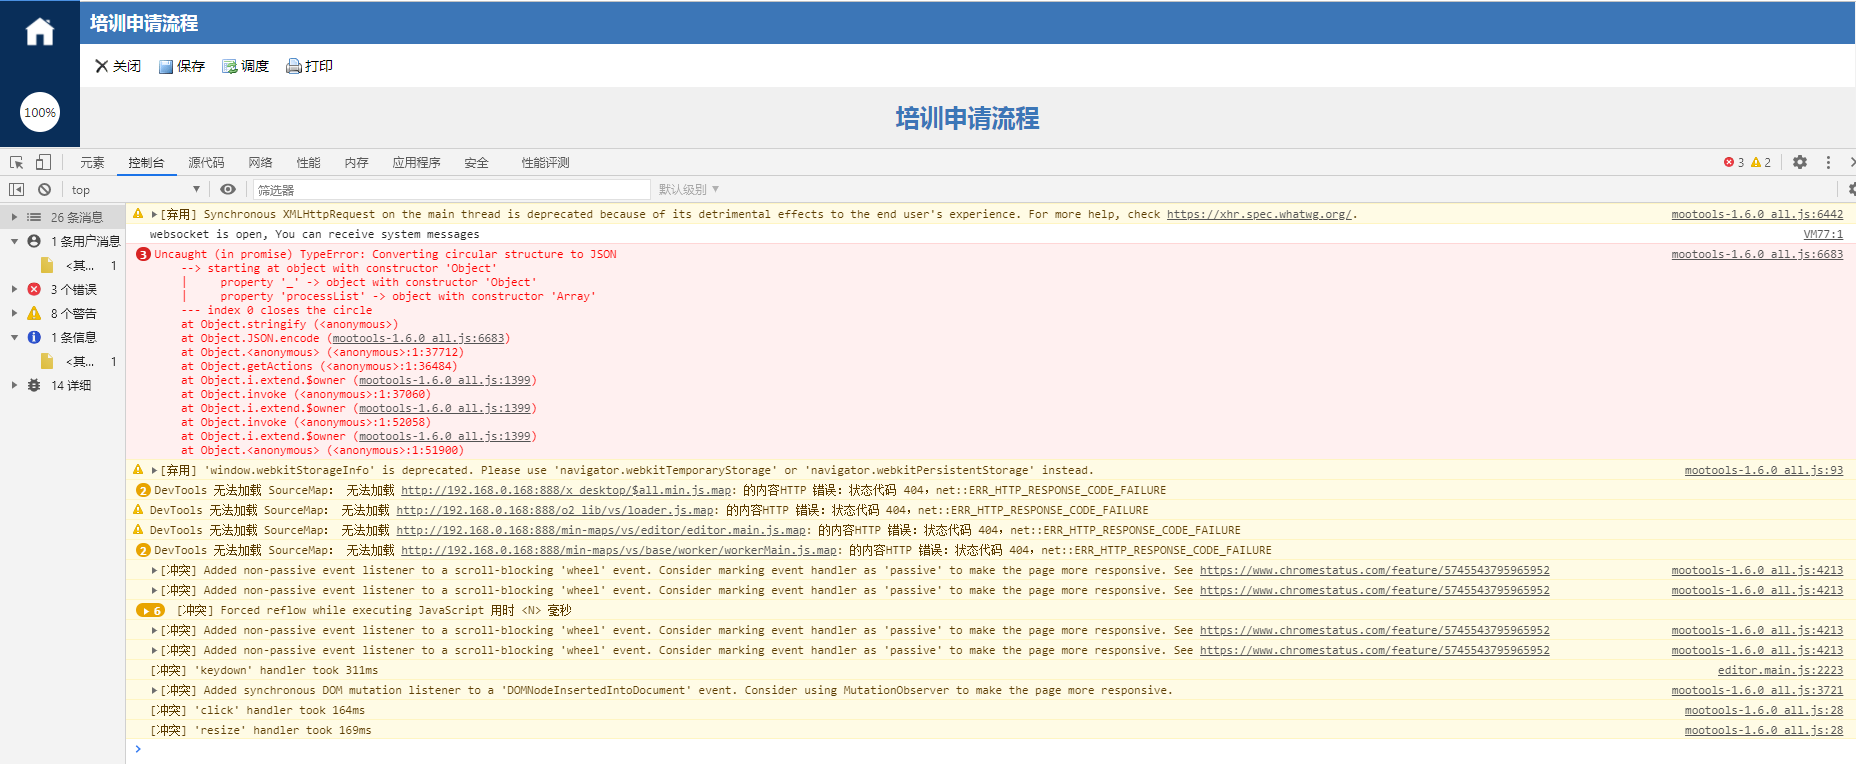Open the loader.js.map URL link
The width and height of the screenshot is (1856, 764).
click(x=556, y=510)
